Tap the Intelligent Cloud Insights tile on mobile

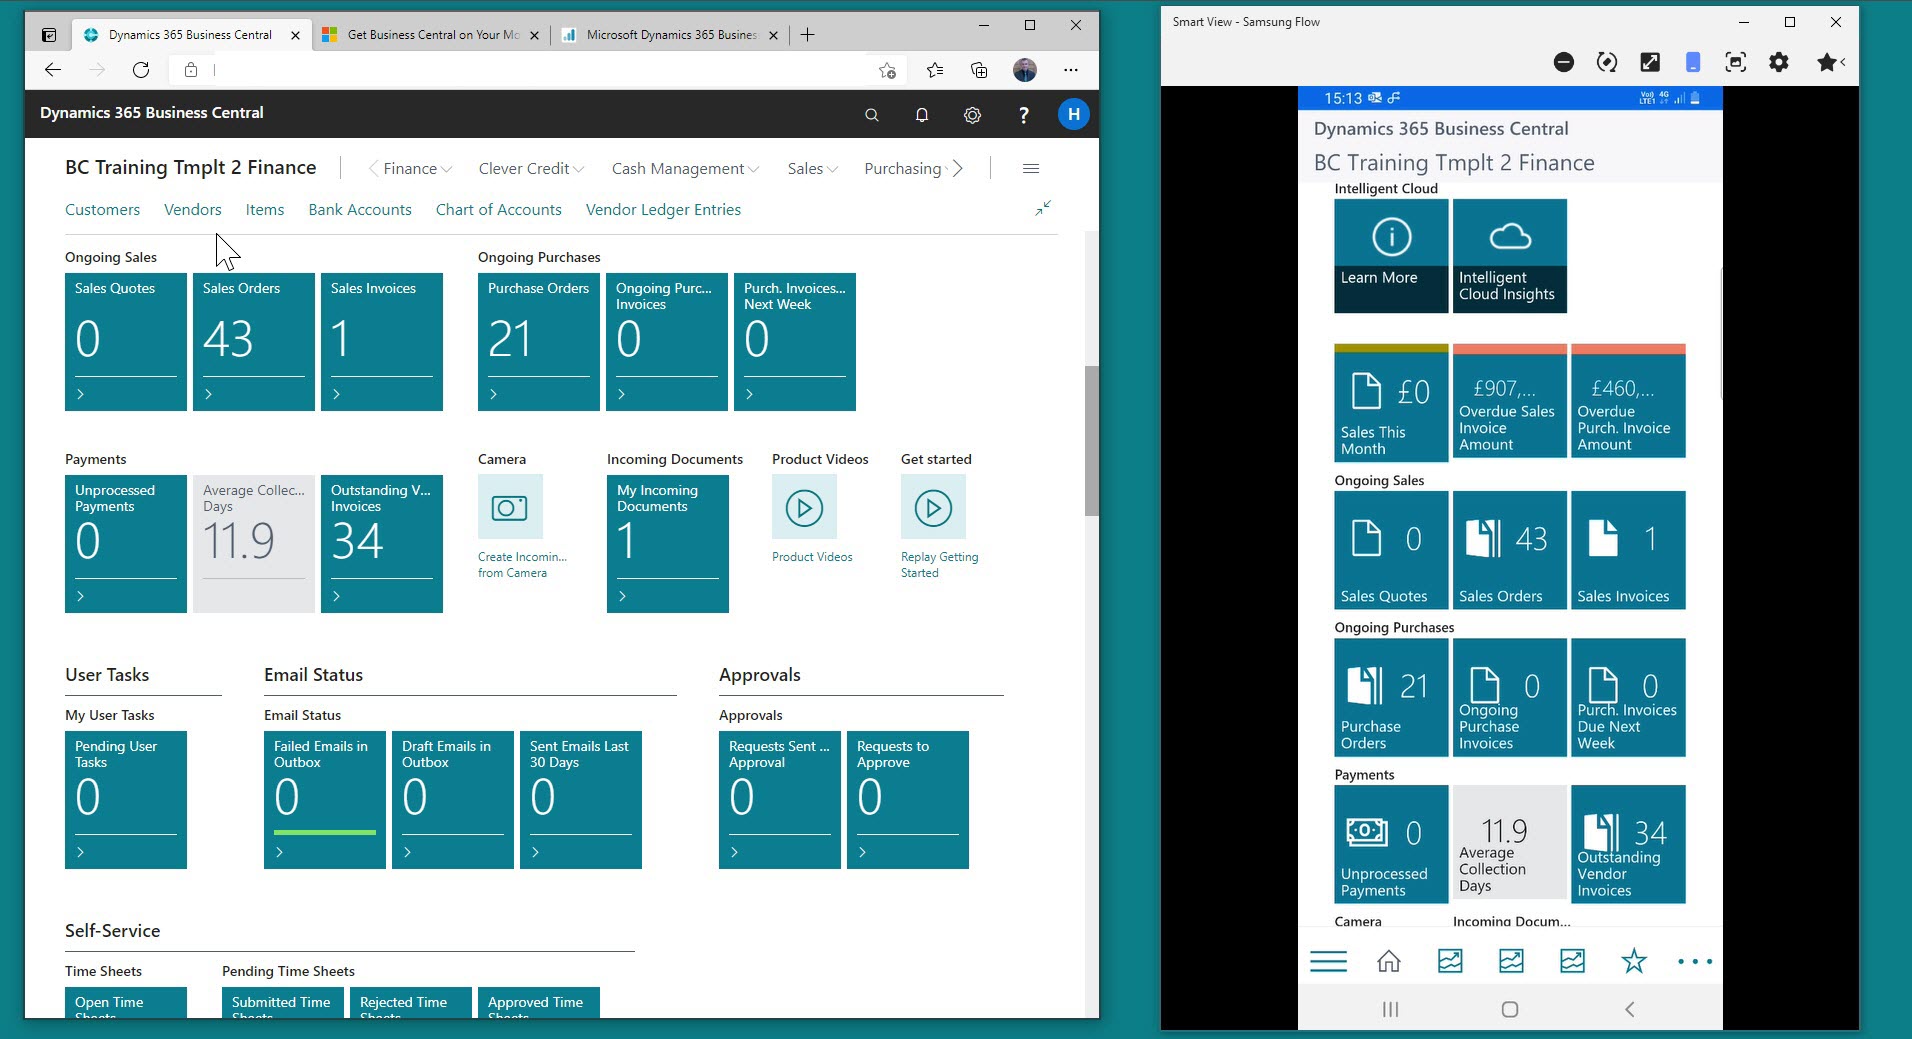1510,256
